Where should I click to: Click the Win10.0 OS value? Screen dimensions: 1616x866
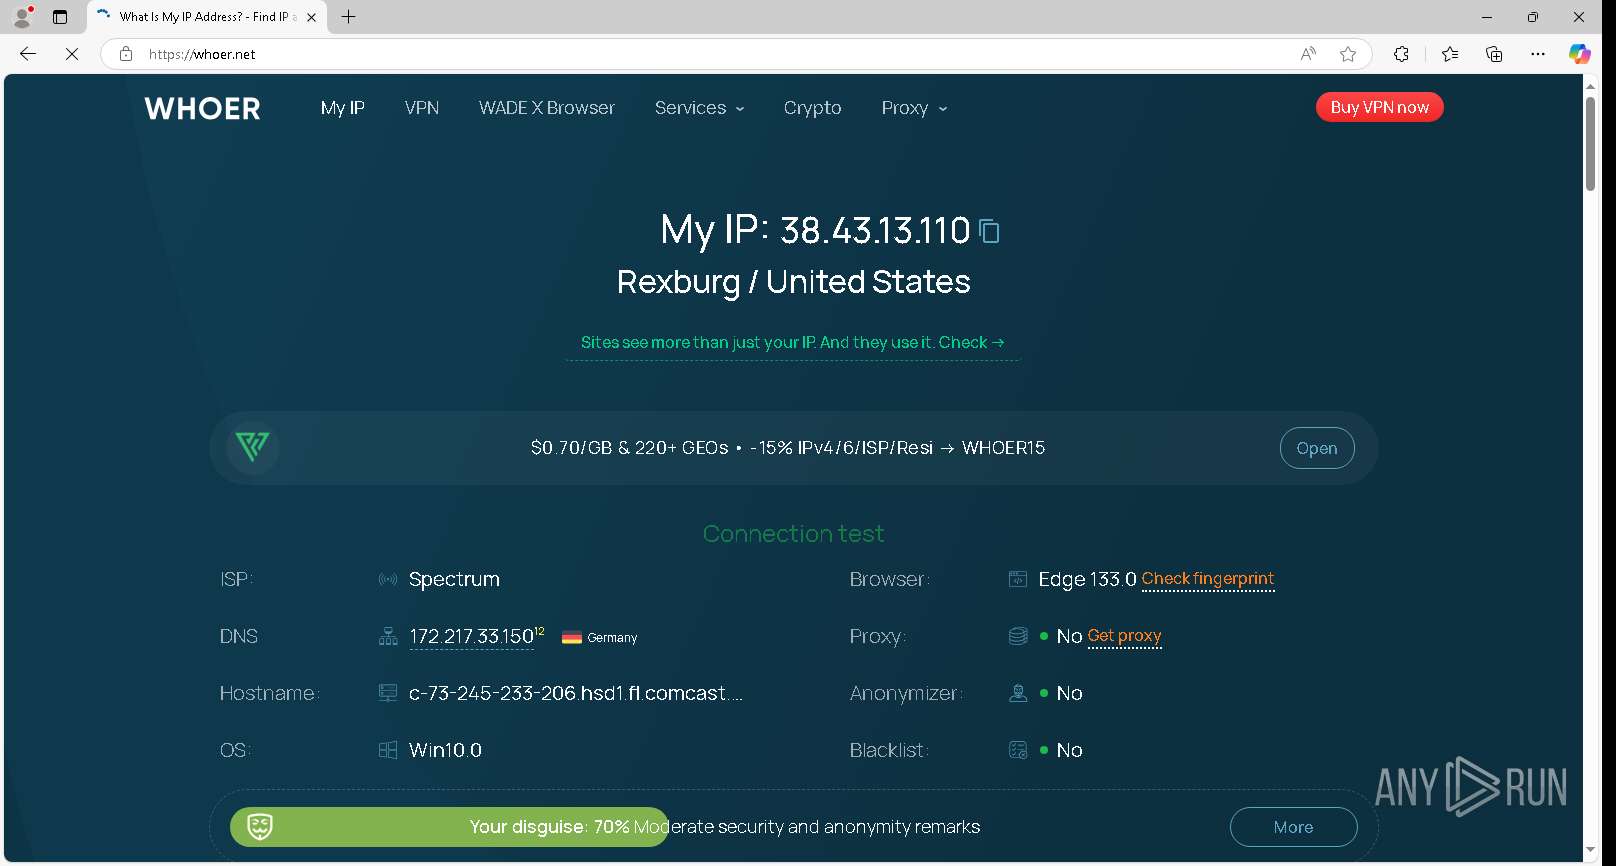click(445, 750)
